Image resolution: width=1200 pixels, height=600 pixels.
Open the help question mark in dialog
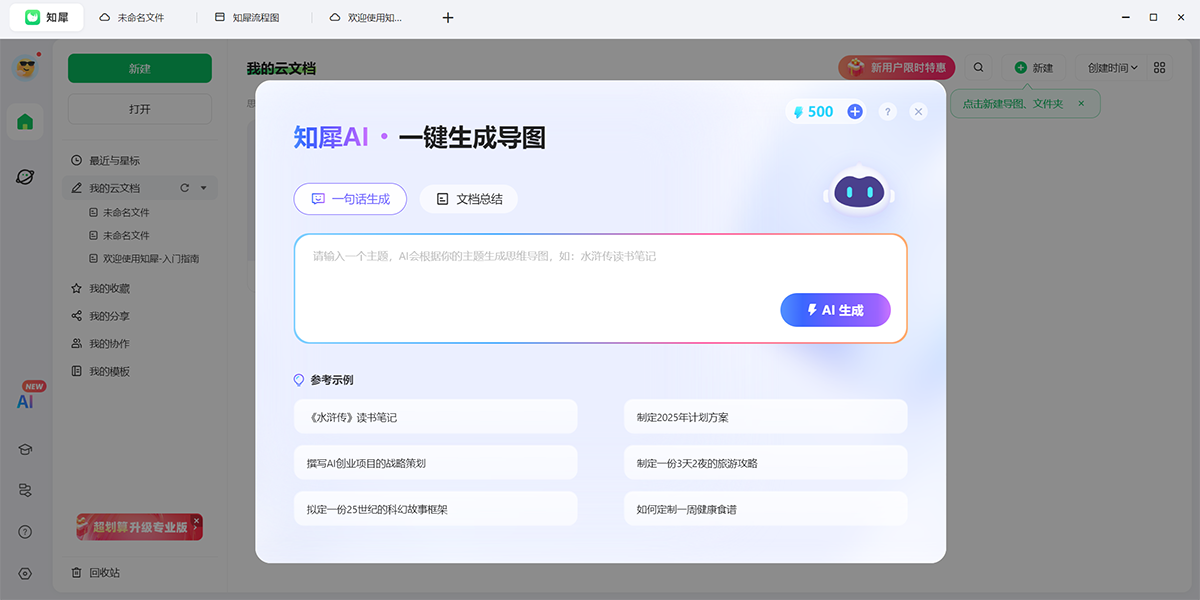887,112
